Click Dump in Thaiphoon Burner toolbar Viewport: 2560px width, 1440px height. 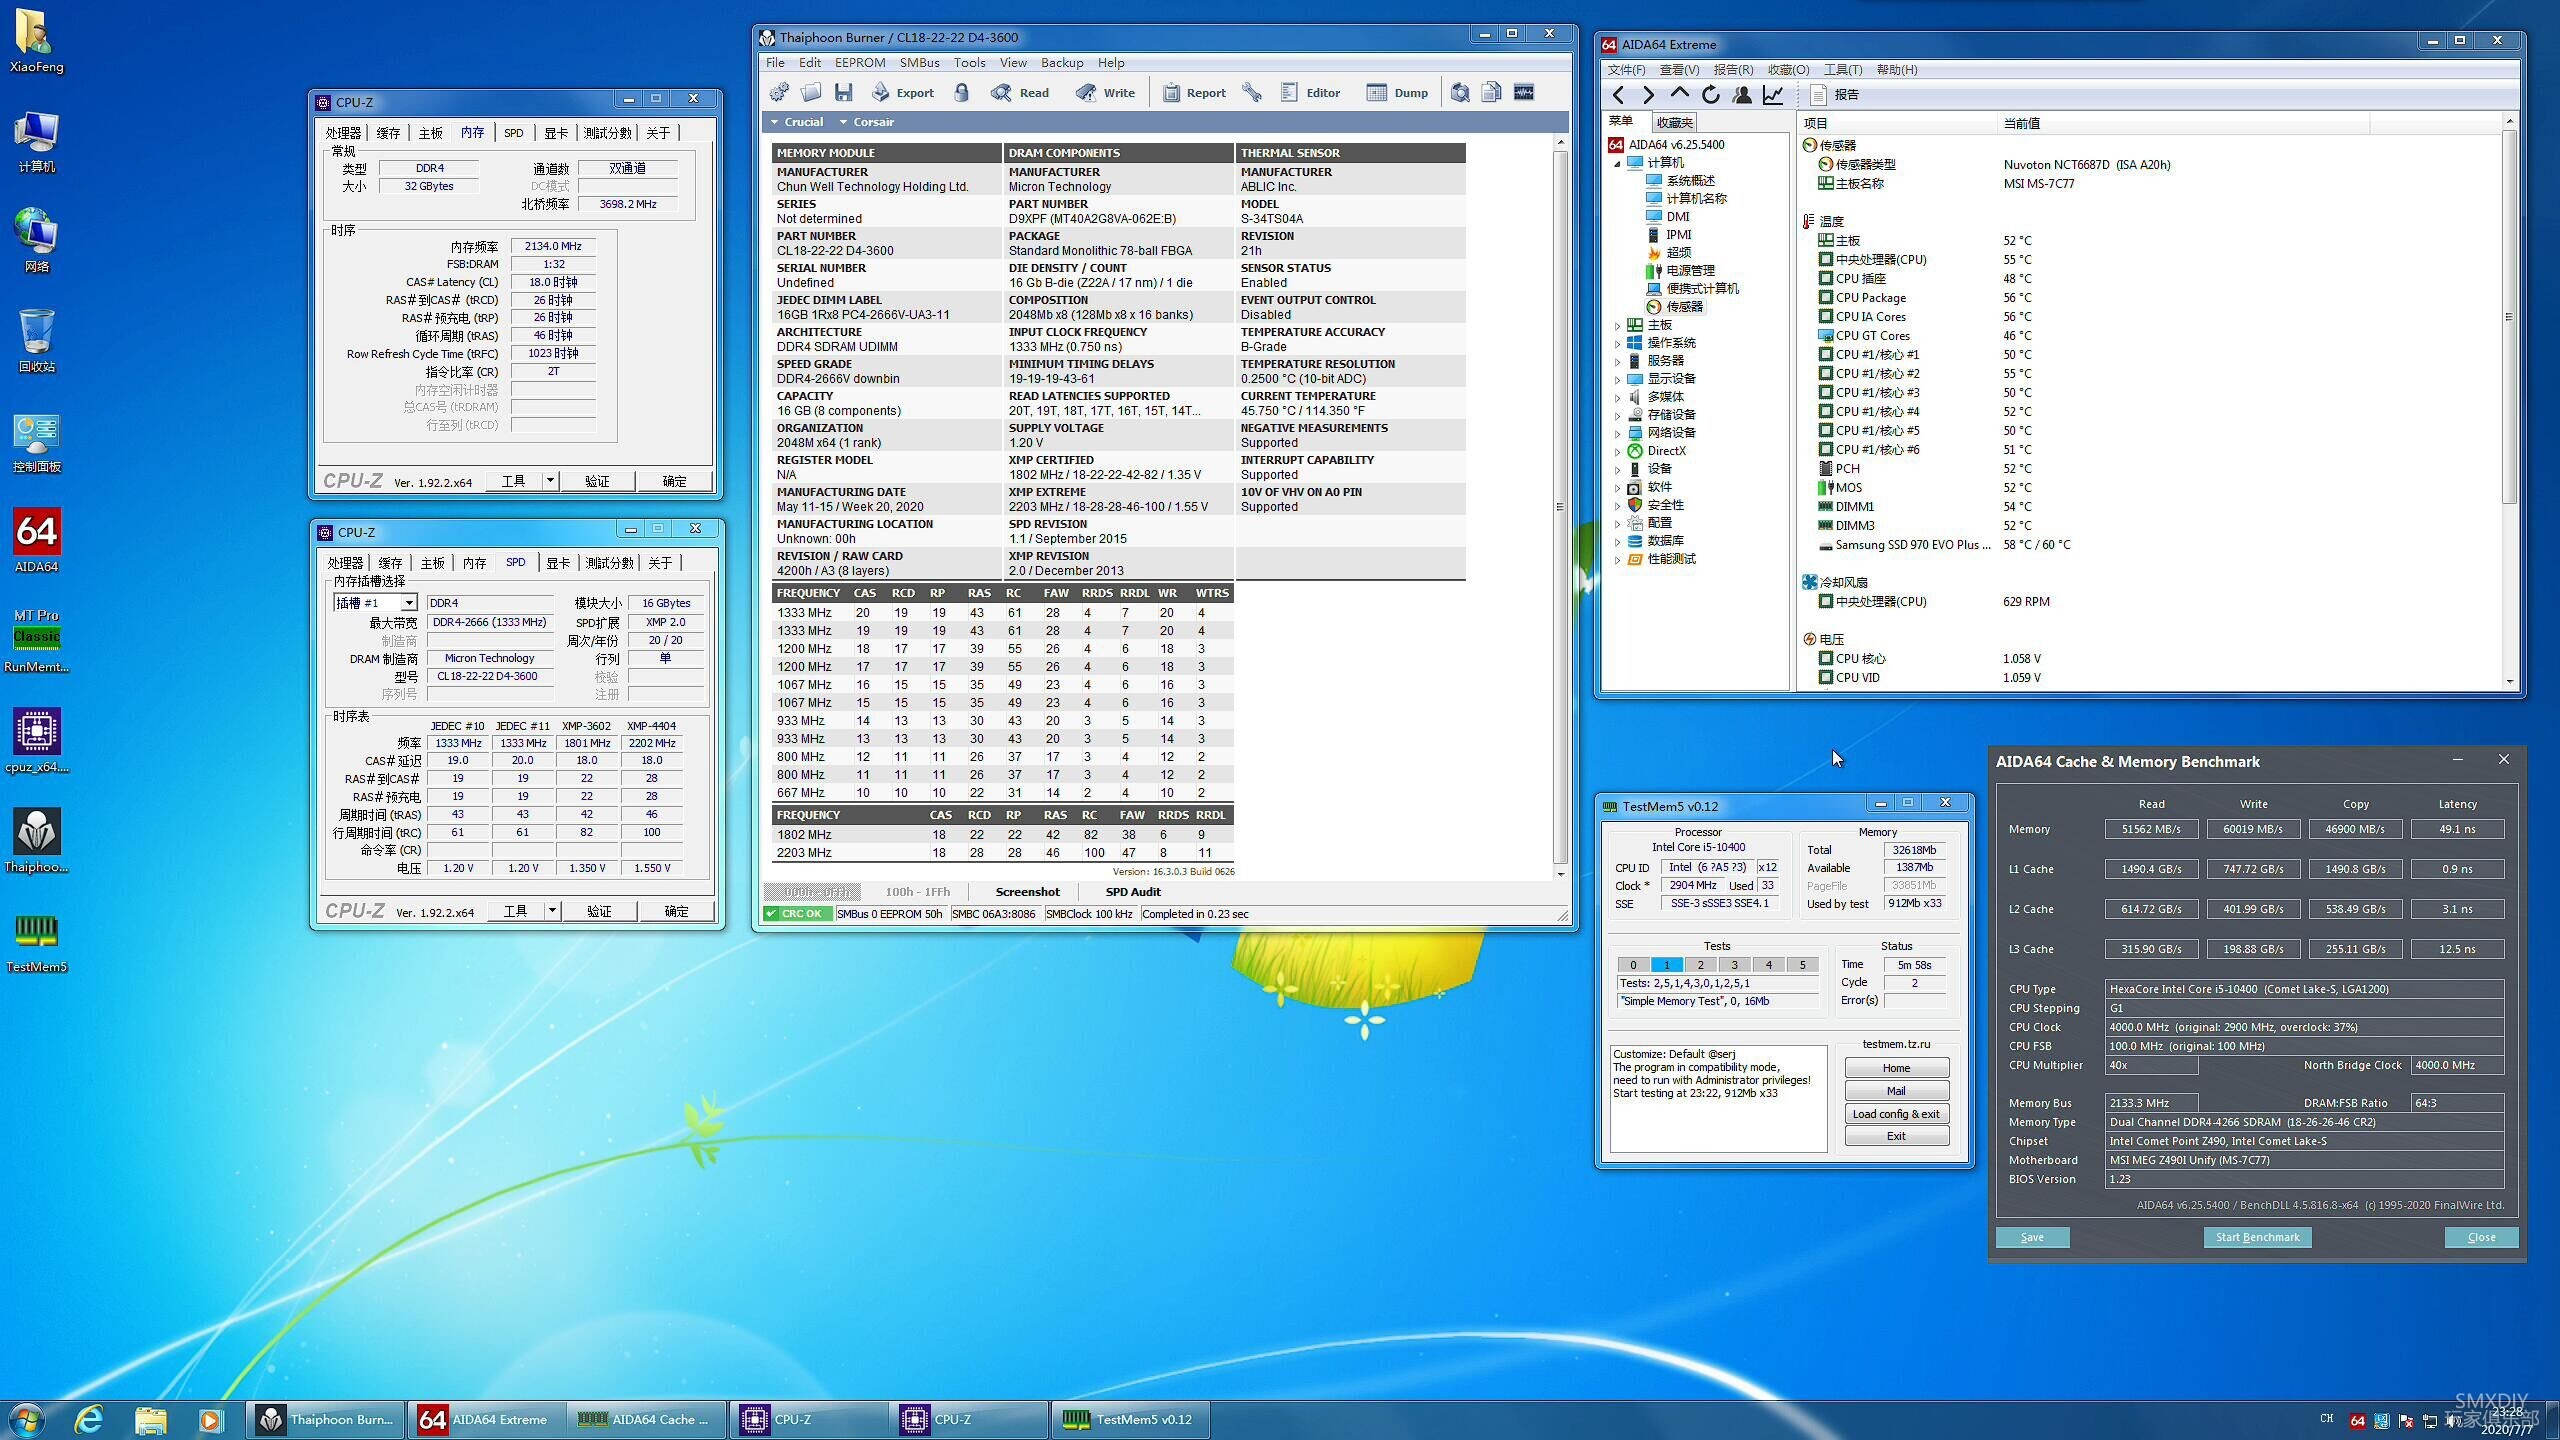click(x=1397, y=93)
